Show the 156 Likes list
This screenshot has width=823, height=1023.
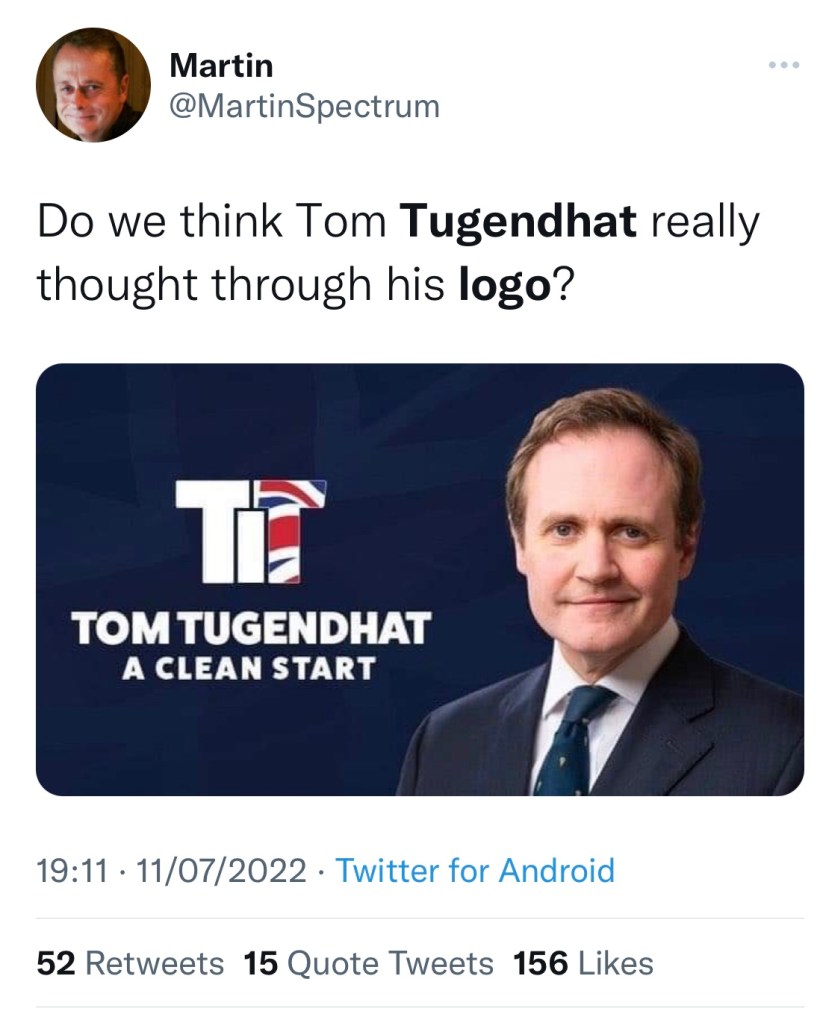click(x=583, y=963)
